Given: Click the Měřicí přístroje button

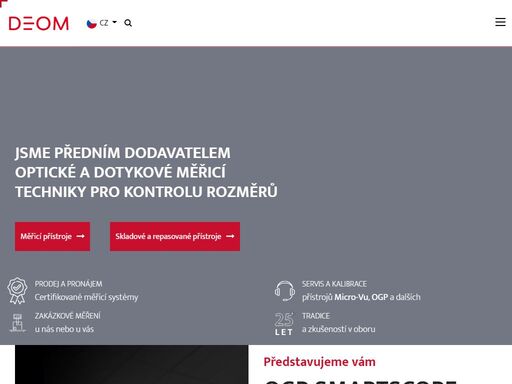Looking at the screenshot, I should point(52,236).
